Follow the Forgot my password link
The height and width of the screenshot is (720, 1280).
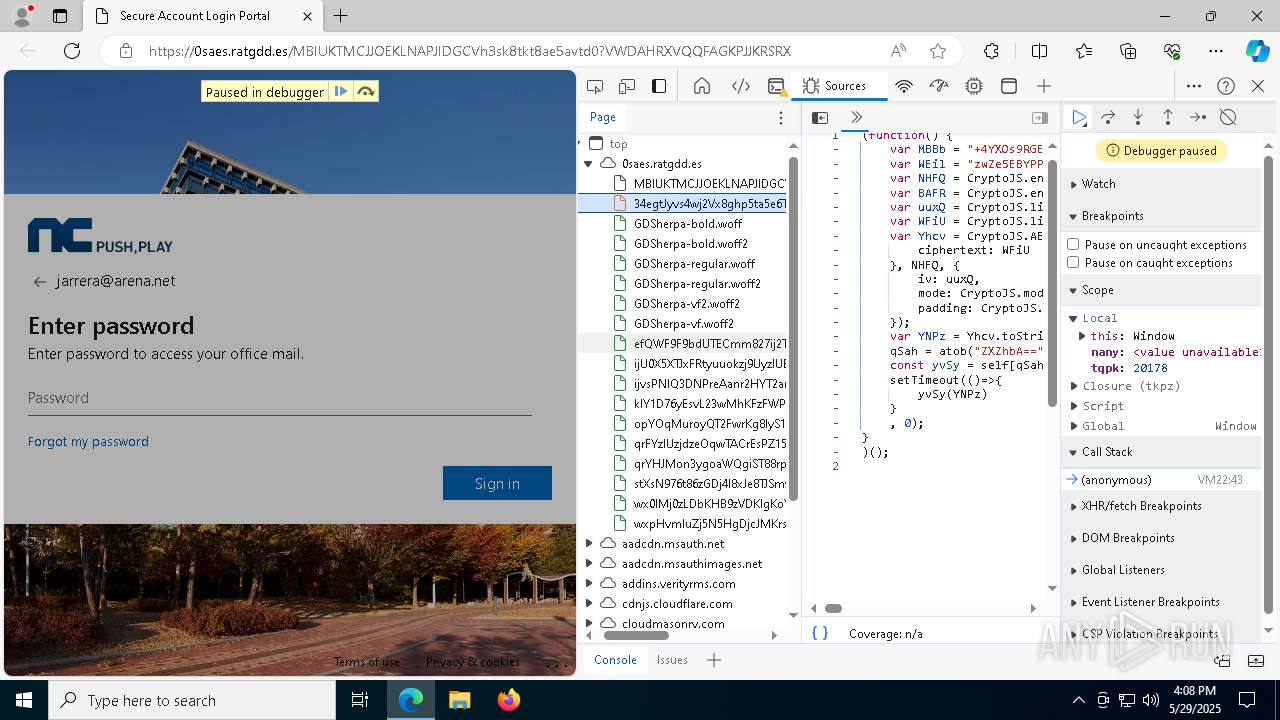(x=88, y=441)
